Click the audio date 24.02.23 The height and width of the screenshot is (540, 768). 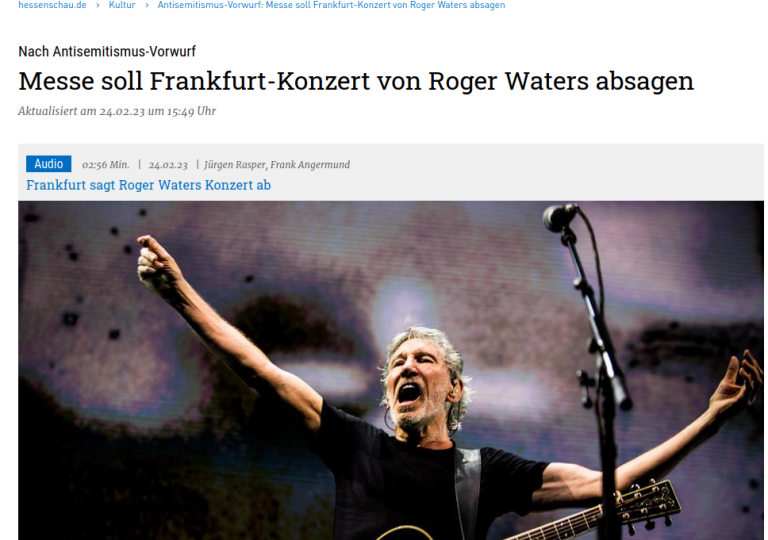pos(168,165)
